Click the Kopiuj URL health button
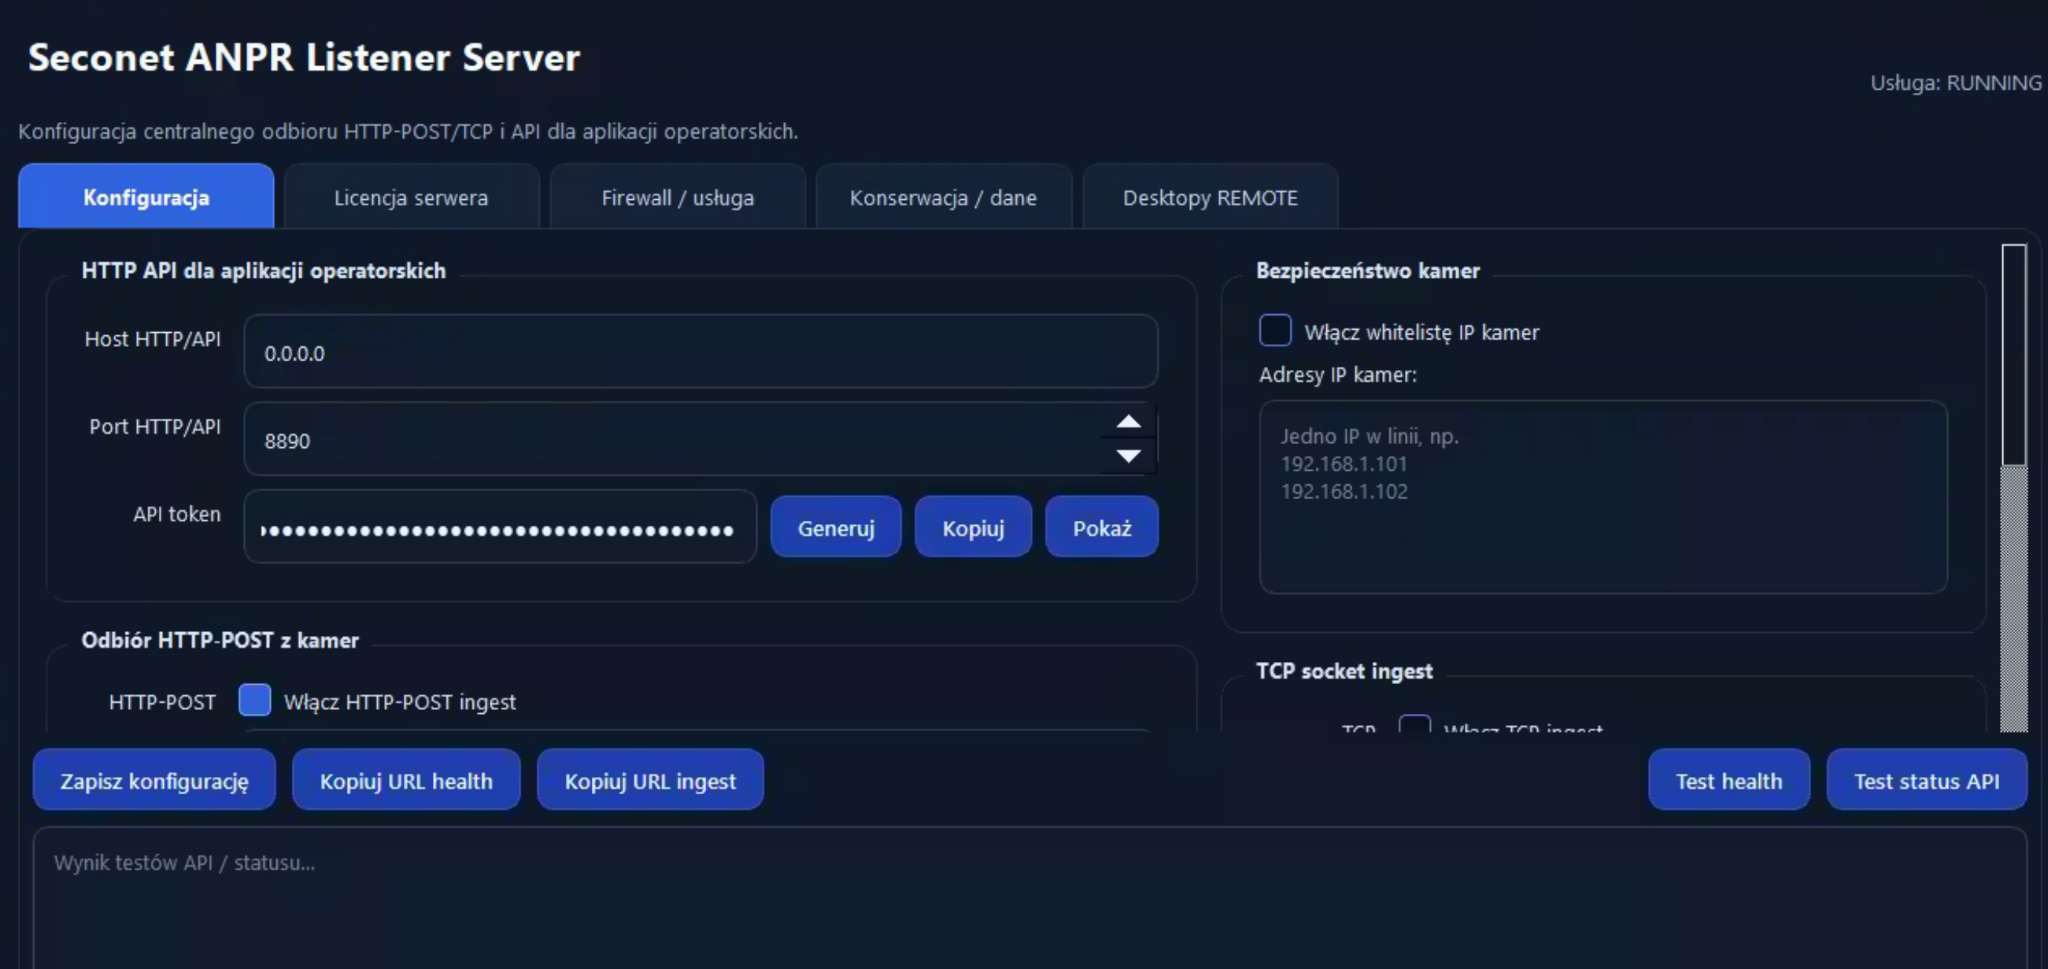This screenshot has height=969, width=2048. [x=406, y=780]
